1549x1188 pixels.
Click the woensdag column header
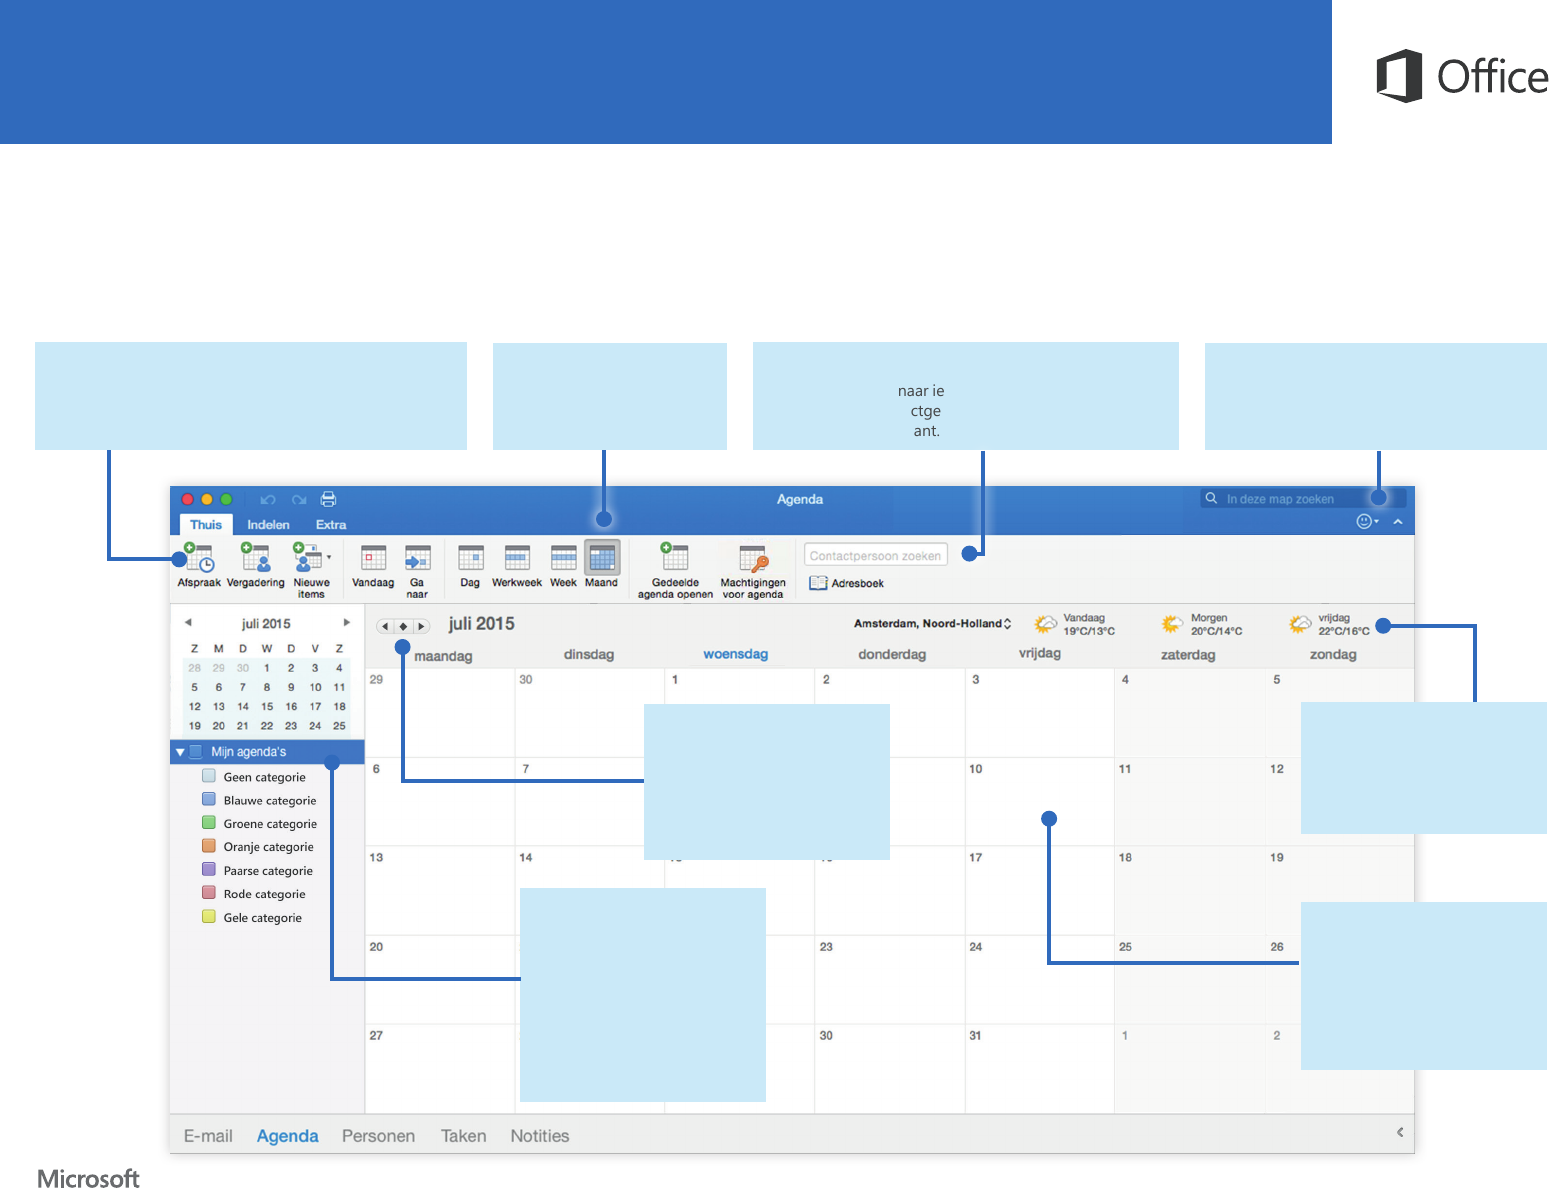coord(736,654)
